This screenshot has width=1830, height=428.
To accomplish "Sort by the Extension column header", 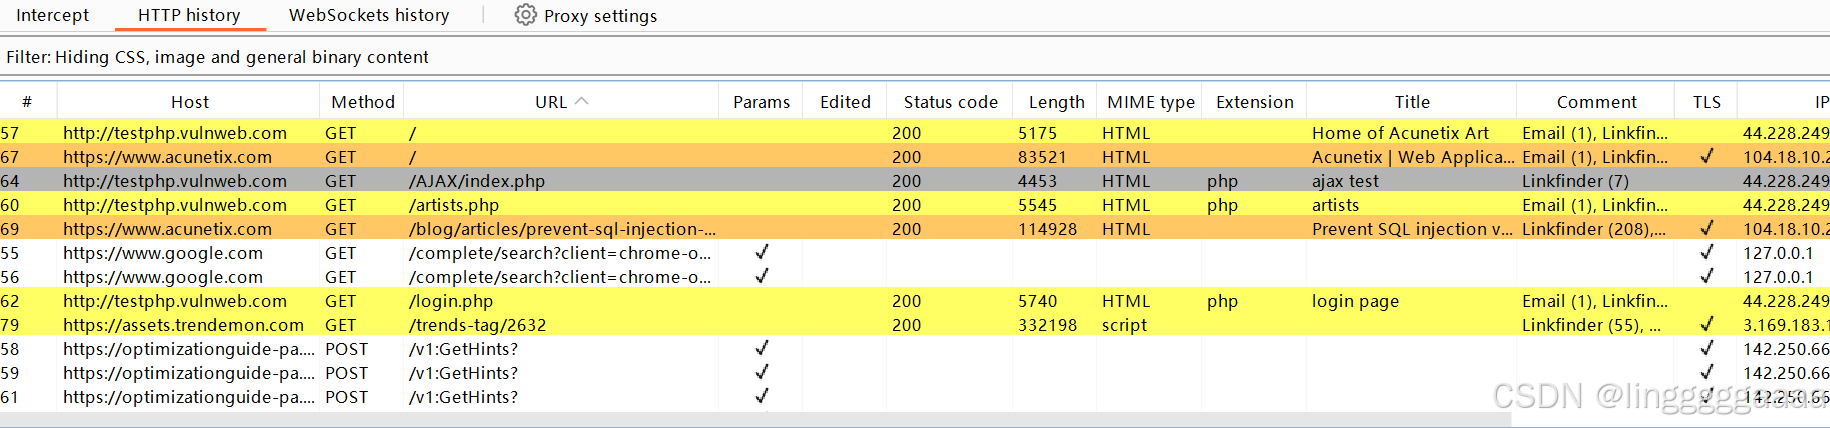I will [x=1254, y=102].
